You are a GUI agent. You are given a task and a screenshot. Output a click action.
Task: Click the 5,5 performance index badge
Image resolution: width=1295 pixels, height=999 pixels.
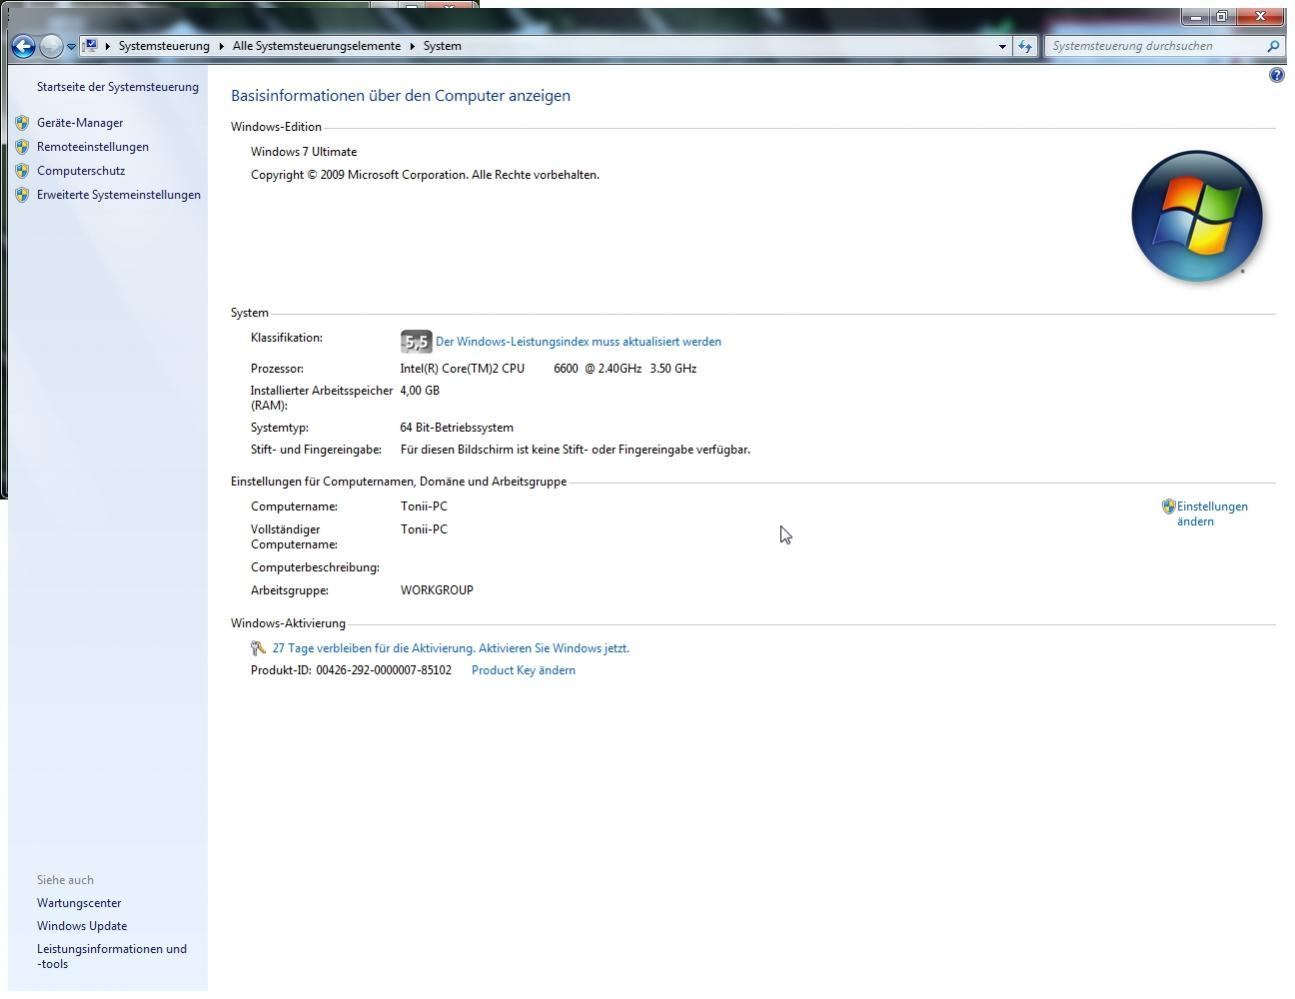click(416, 342)
